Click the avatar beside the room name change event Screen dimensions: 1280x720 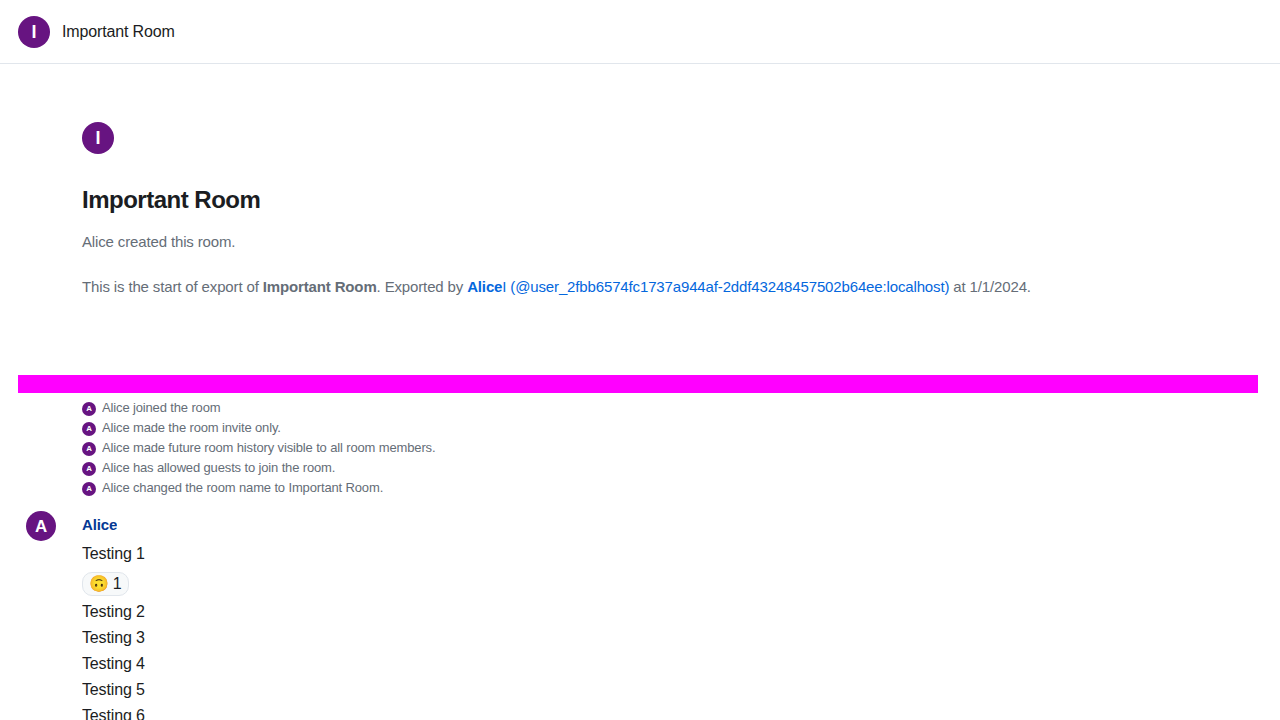click(89, 489)
